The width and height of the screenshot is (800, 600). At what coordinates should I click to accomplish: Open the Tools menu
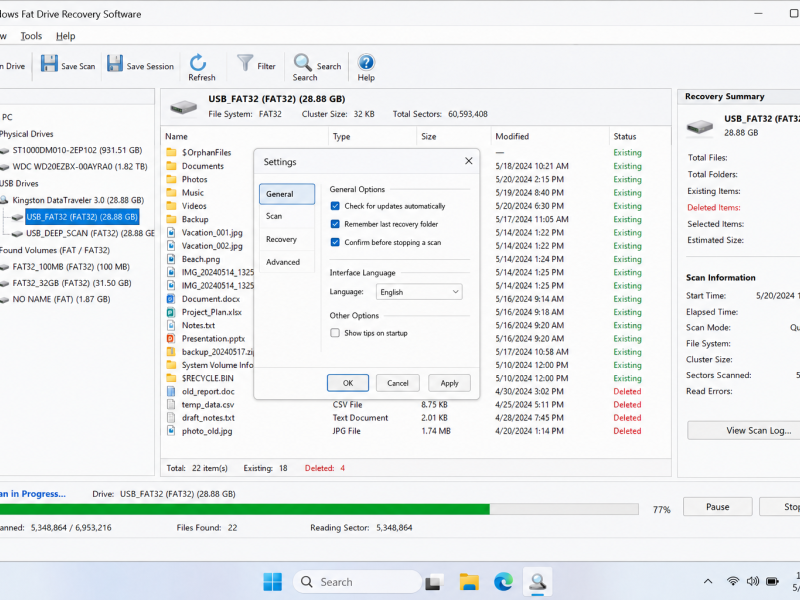coord(31,36)
